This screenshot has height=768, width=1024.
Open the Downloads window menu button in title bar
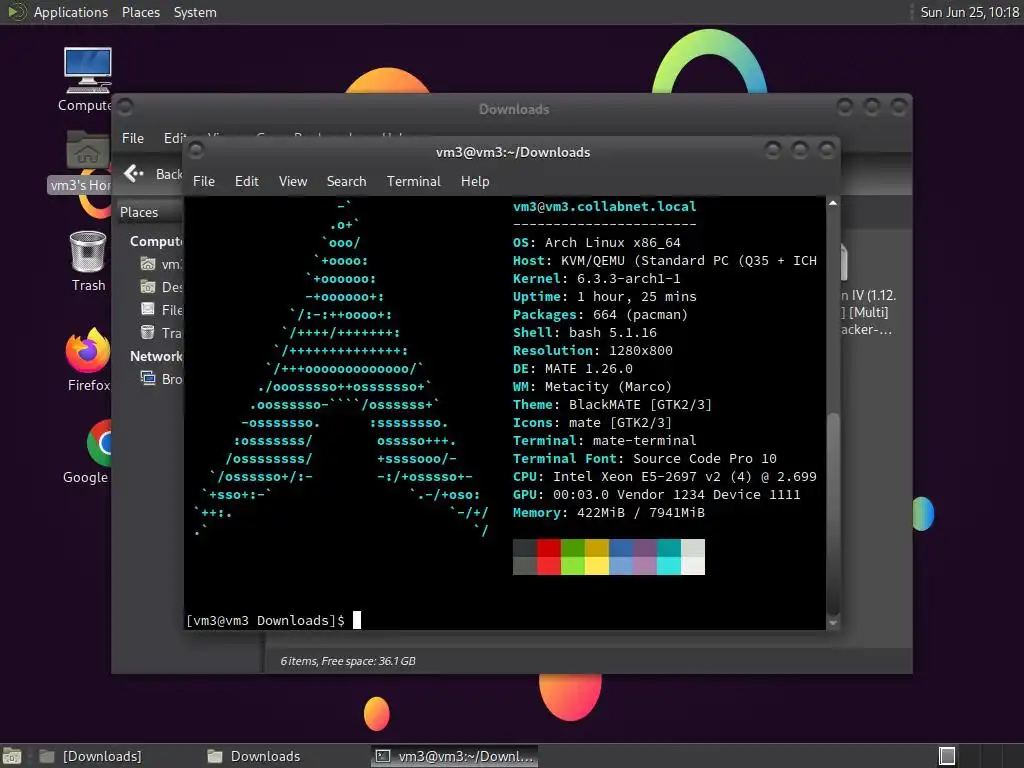(x=125, y=107)
